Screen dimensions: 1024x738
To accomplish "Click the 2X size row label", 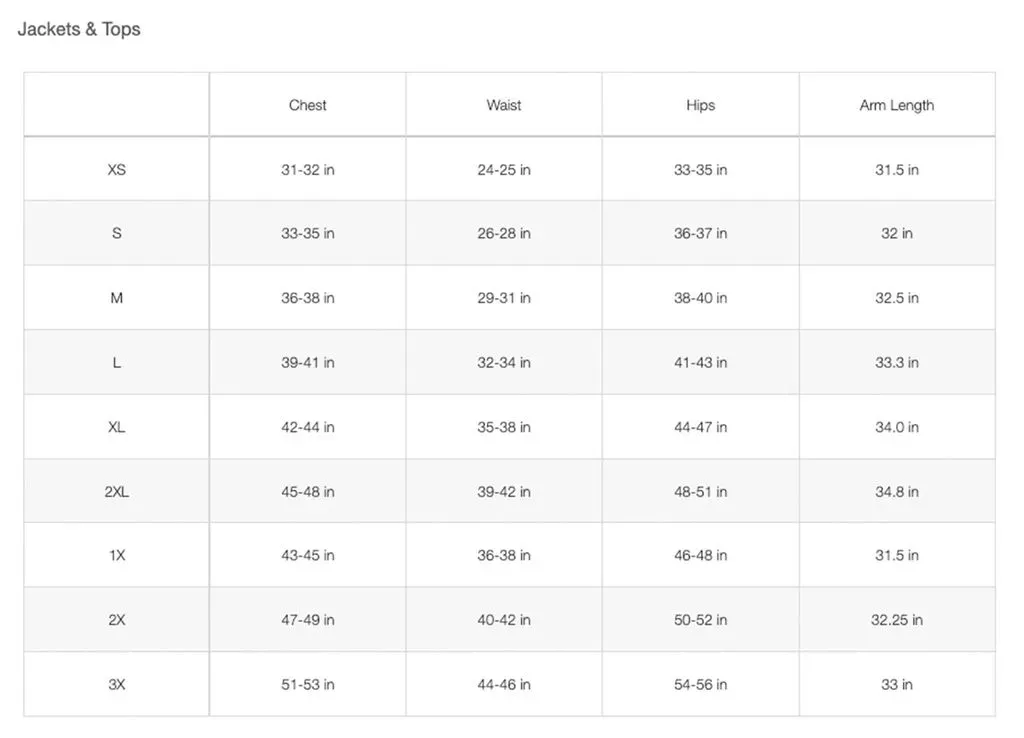I will 116,620.
